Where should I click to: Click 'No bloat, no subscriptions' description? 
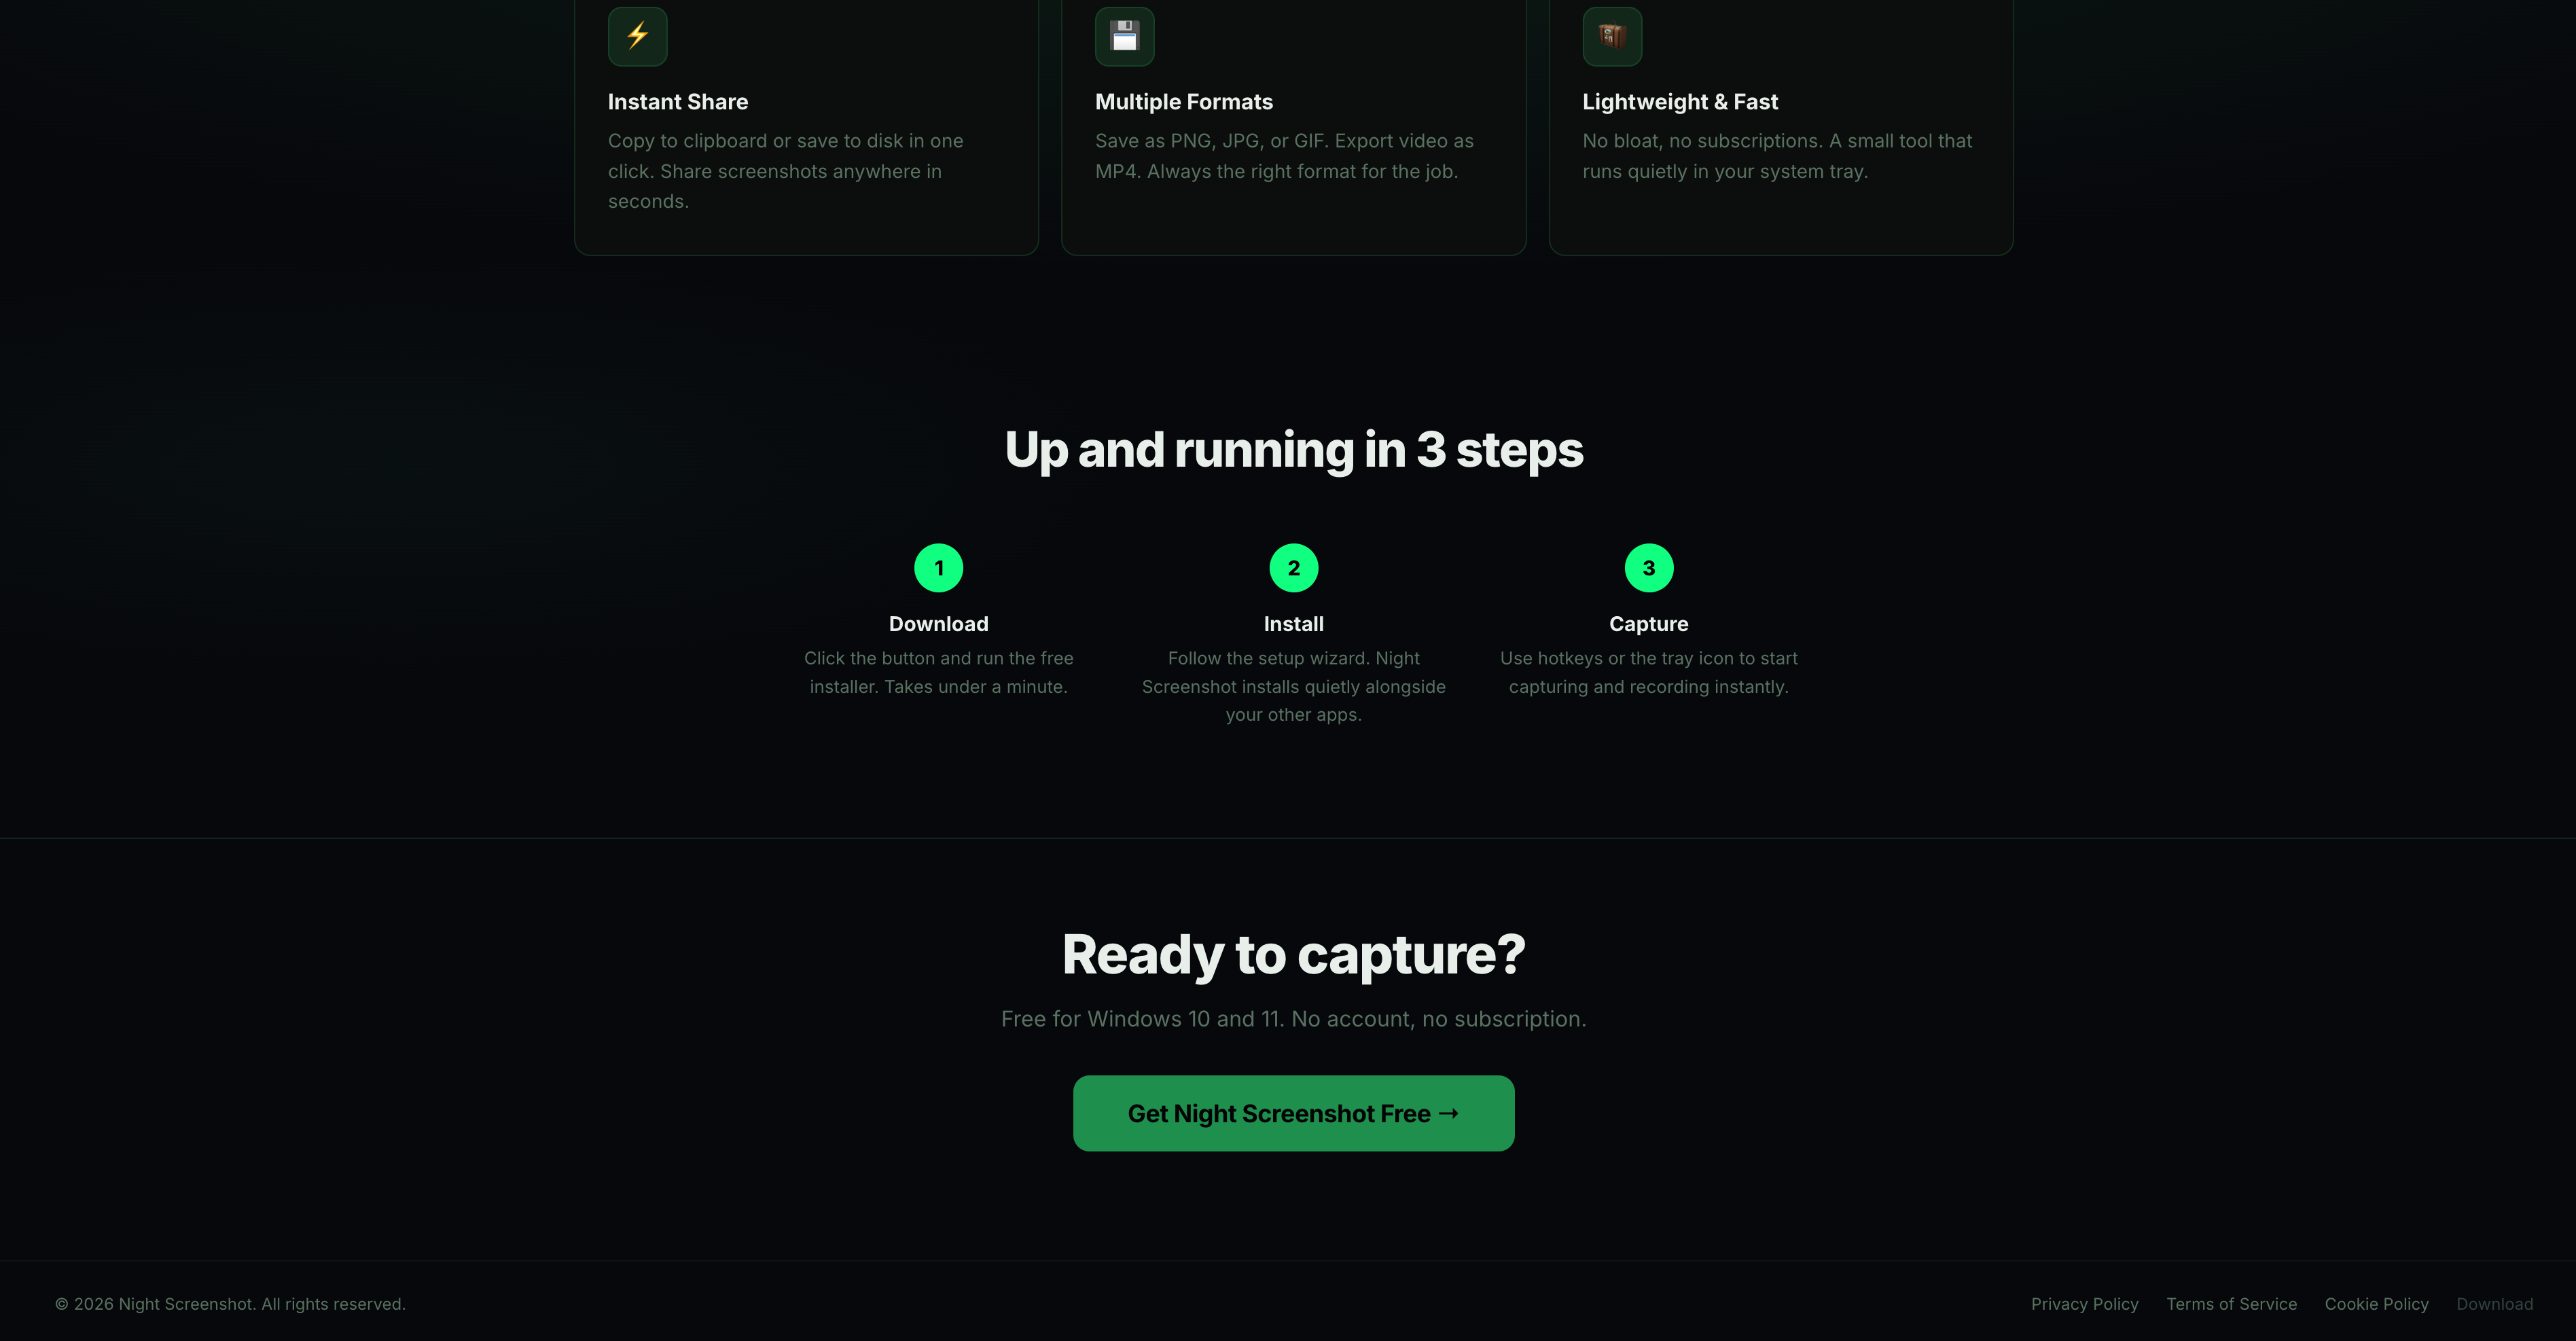point(1777,156)
